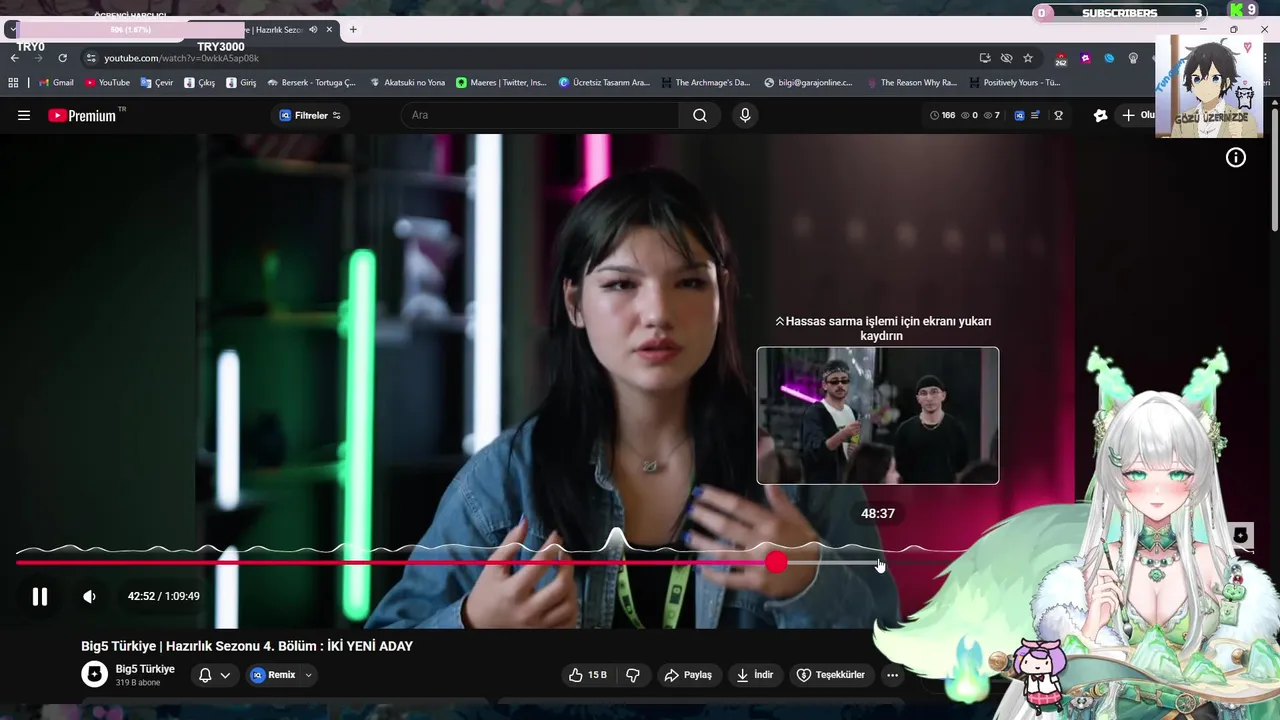Open the star-shaped AI icon near Oluştur
Image resolution: width=1280 pixels, height=720 pixels.
[x=1101, y=115]
